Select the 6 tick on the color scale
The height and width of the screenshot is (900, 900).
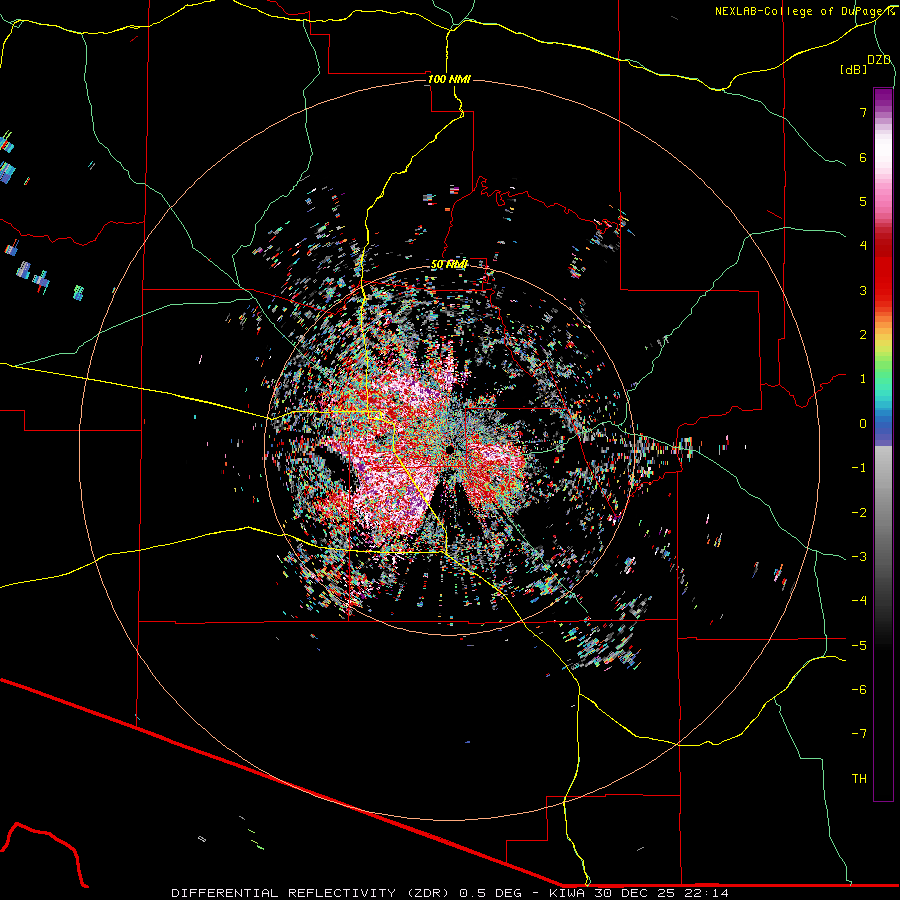pos(863,157)
